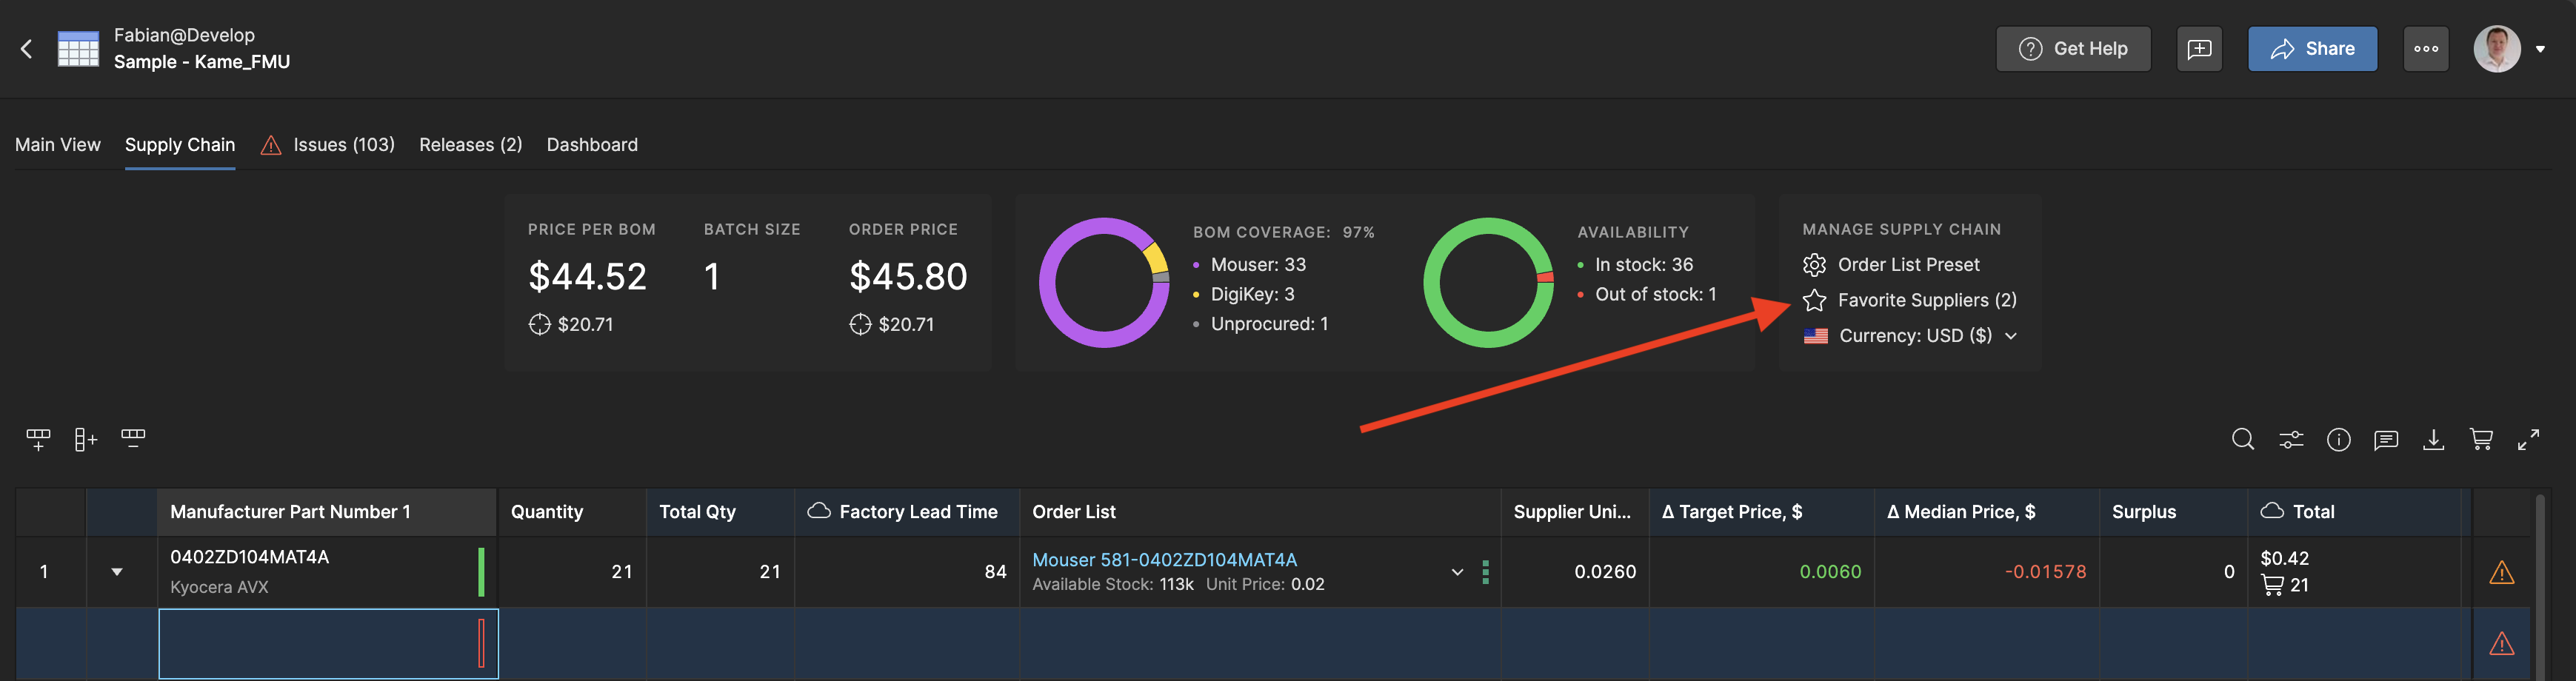The height and width of the screenshot is (681, 2576).
Task: Click the add column icon
Action: pyautogui.click(x=86, y=439)
